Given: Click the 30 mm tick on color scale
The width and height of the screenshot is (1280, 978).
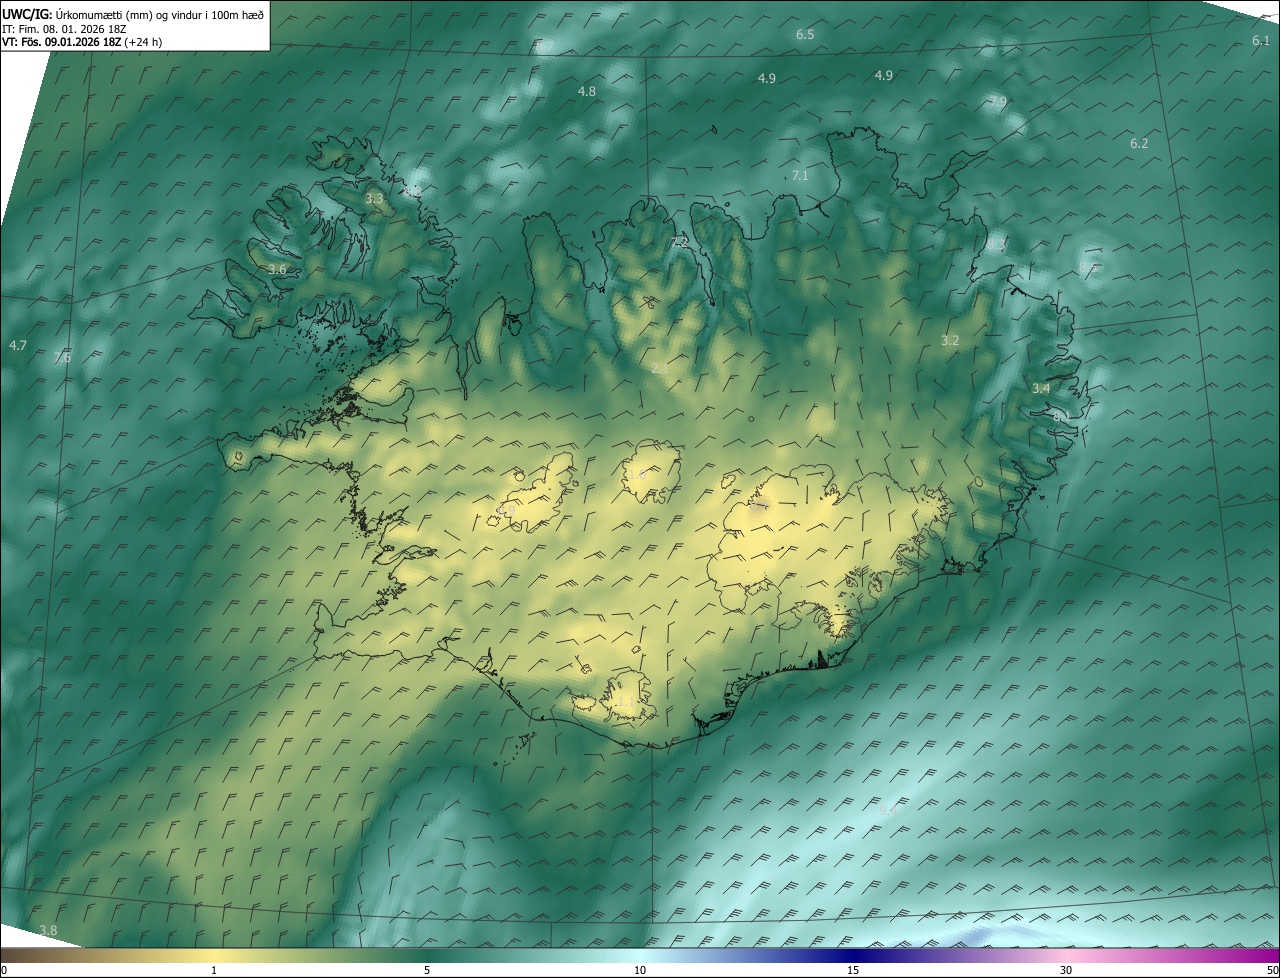Looking at the screenshot, I should [x=1066, y=969].
